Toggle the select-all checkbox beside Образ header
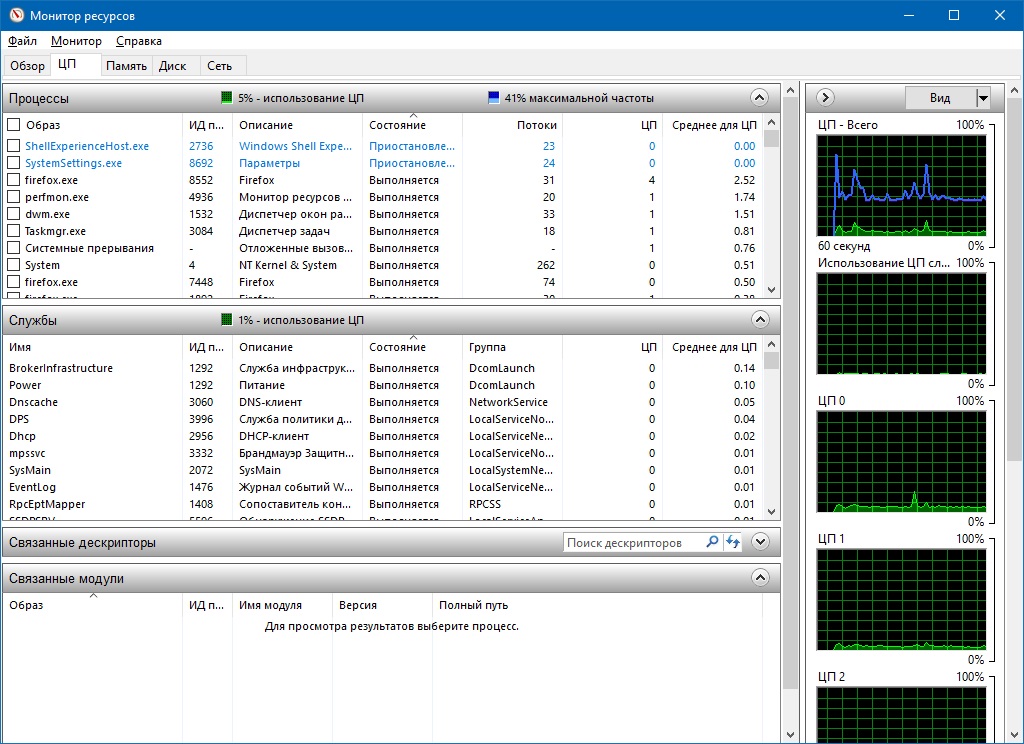Viewport: 1024px width, 744px height. 14,125
